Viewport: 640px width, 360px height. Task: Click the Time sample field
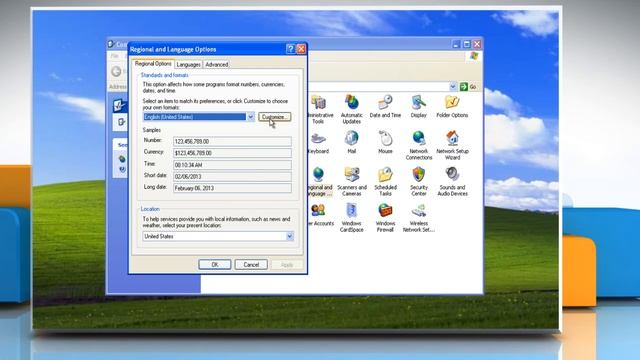[232, 165]
